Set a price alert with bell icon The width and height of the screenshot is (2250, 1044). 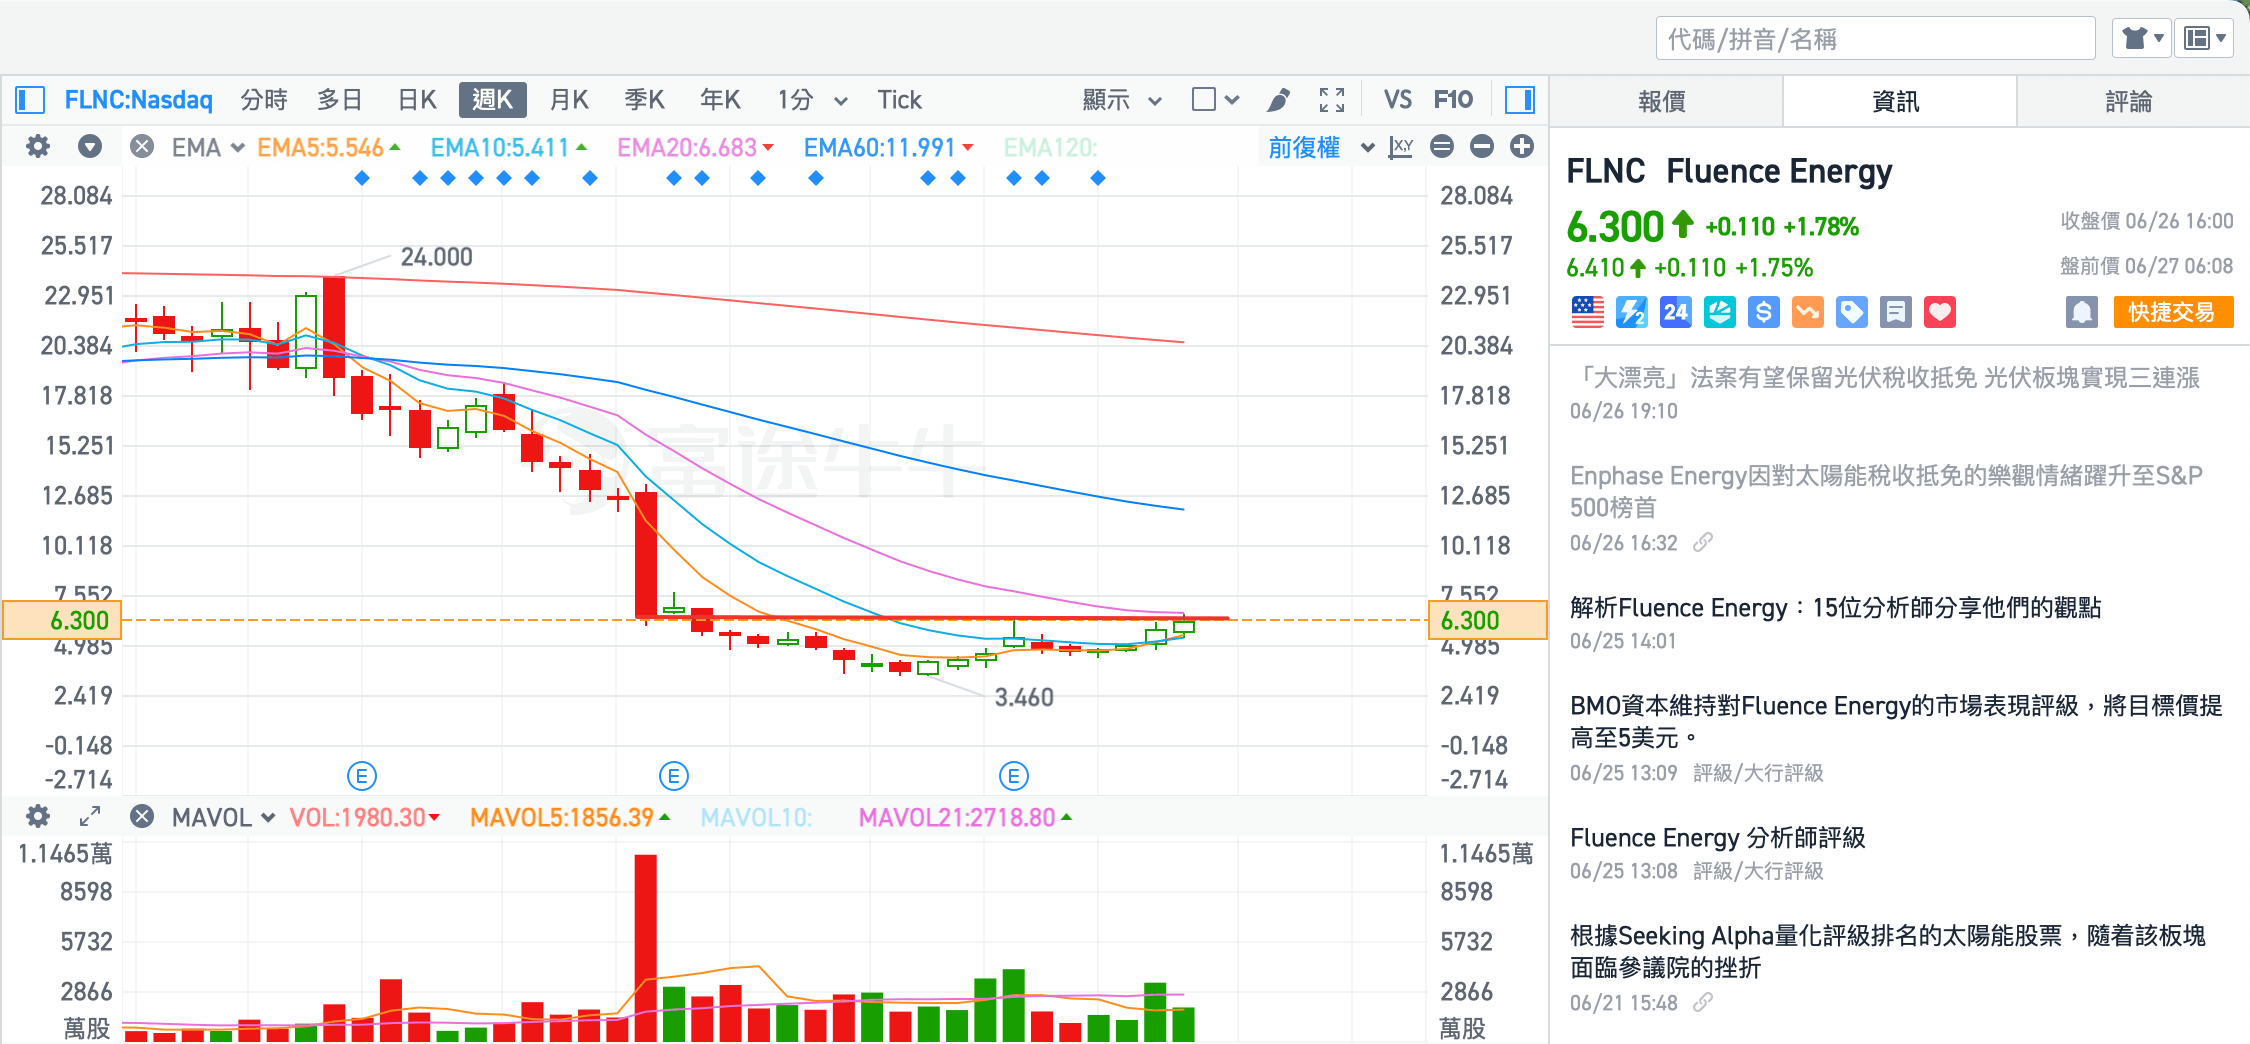2082,312
